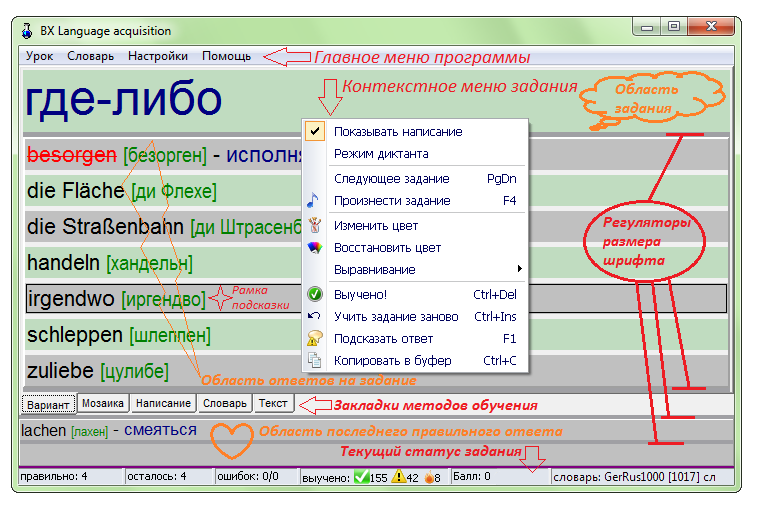Viewport: 760px width, 513px height.
Task: Click the green check icon in status bar
Action: click(361, 477)
